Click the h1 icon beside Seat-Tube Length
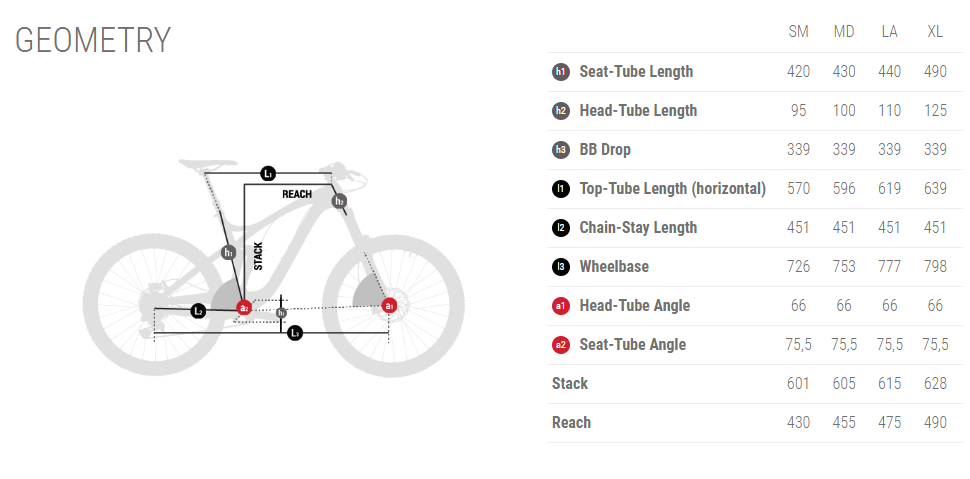 coord(560,72)
